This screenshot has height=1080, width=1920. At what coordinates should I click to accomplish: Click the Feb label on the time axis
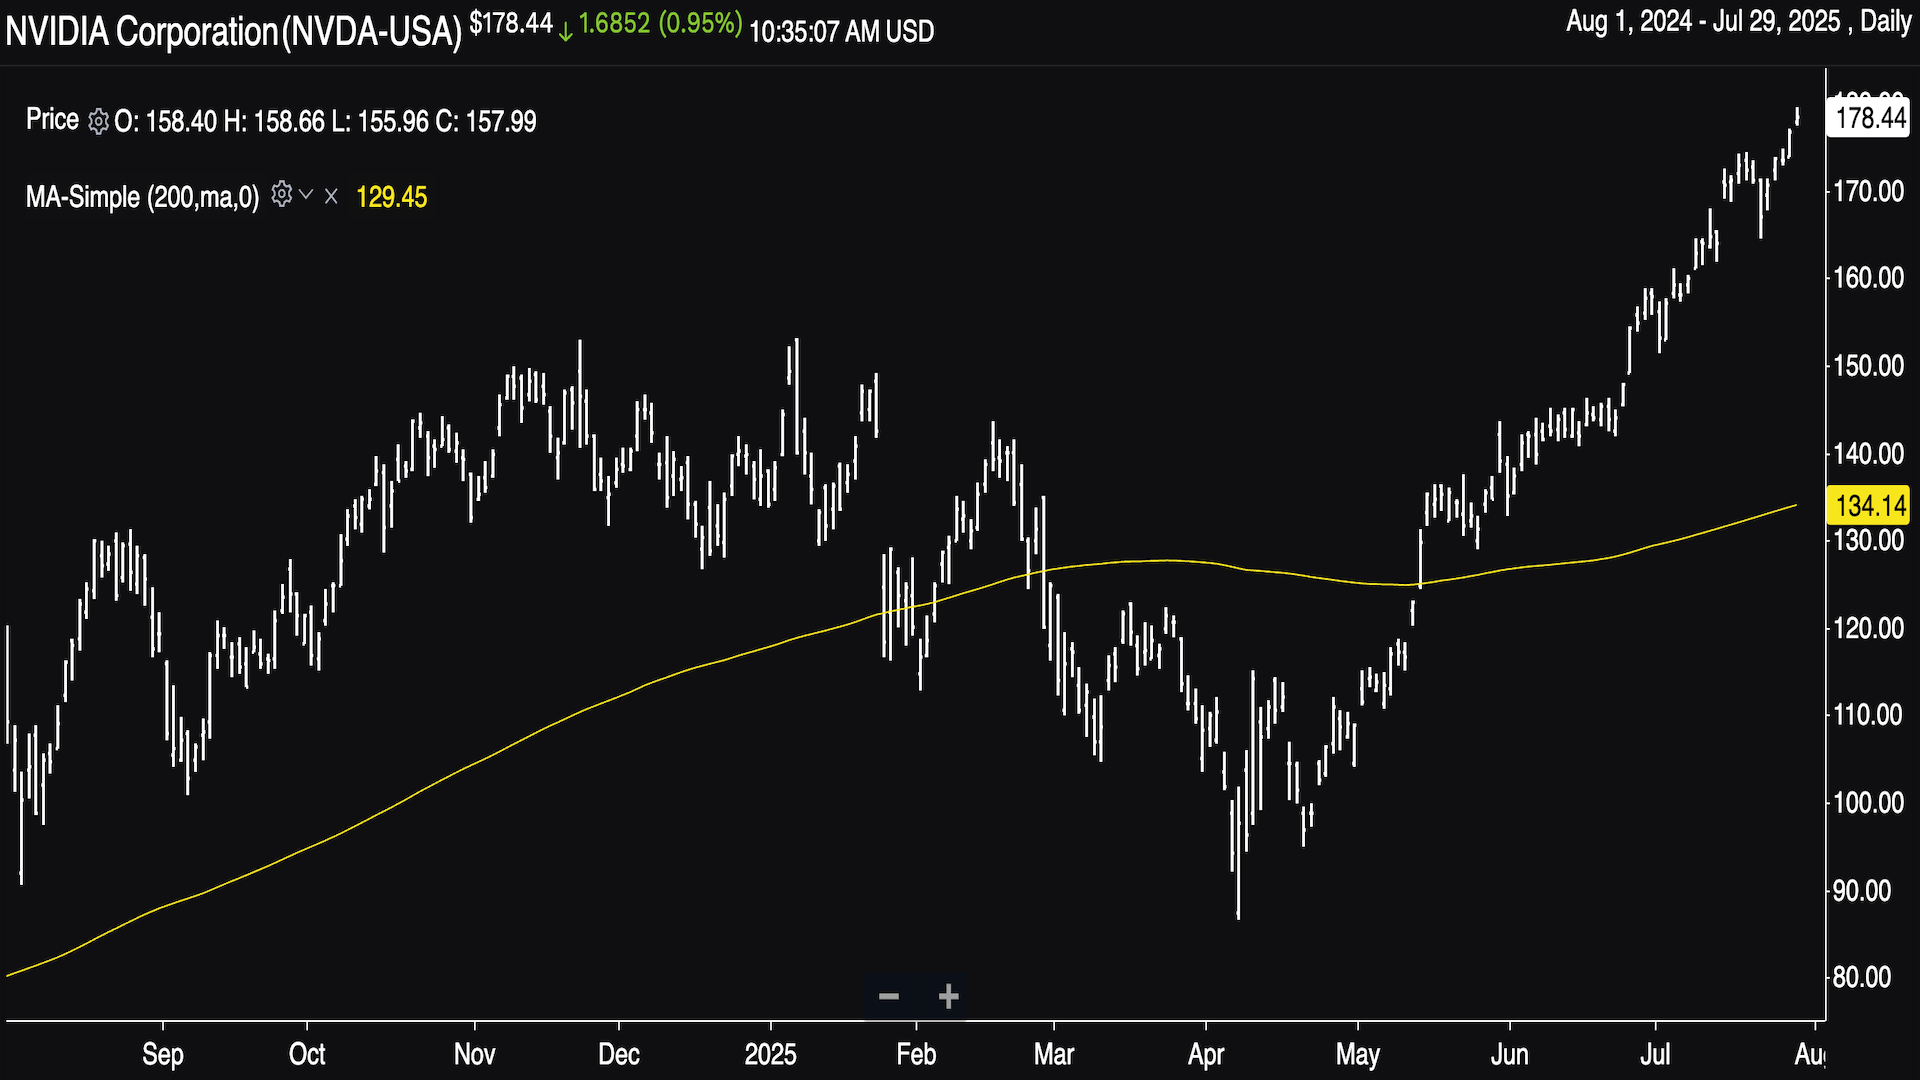916,1054
